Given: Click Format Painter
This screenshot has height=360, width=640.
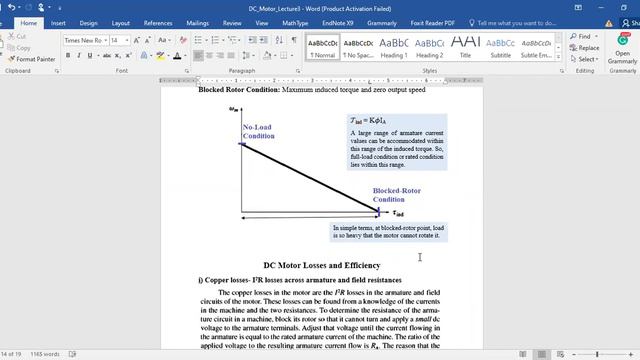Looking at the screenshot, I should pyautogui.click(x=32, y=59).
